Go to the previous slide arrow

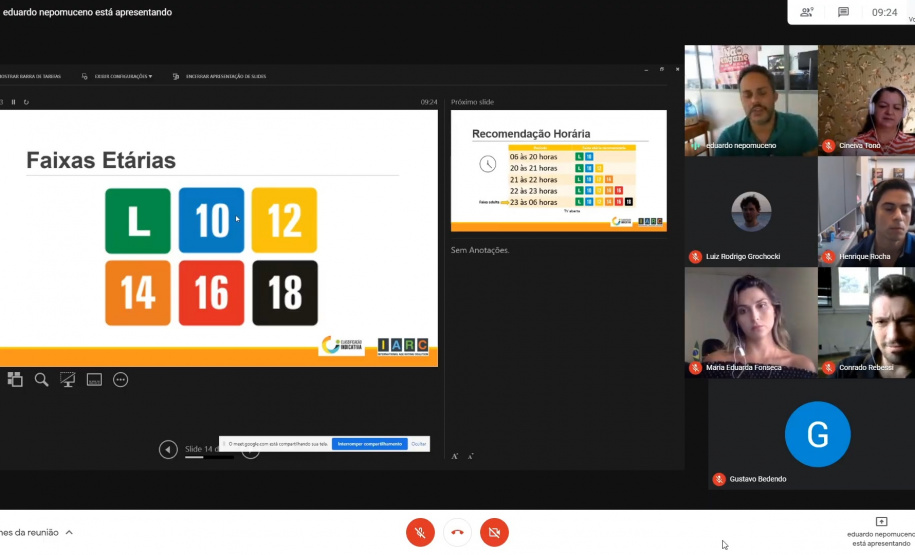[x=168, y=449]
